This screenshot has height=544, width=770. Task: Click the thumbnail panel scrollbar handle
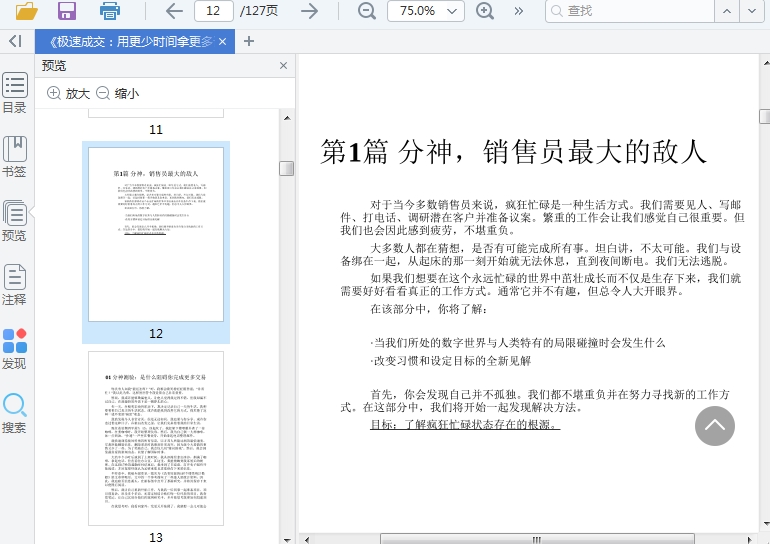[287, 168]
